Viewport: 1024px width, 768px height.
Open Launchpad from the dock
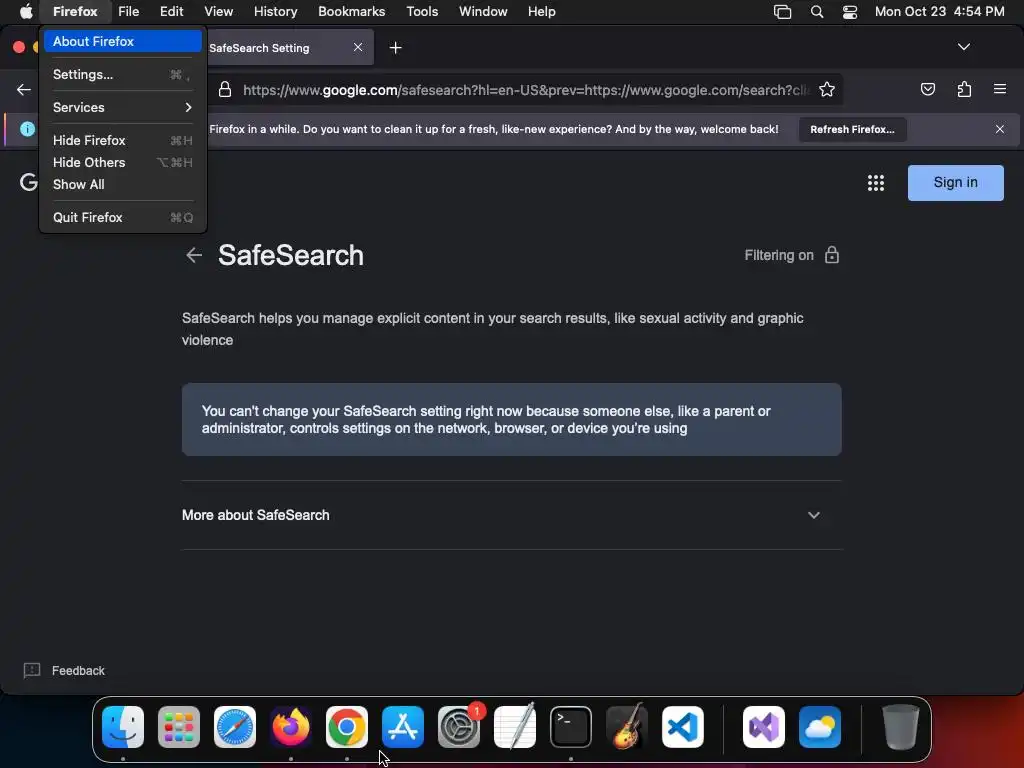coord(179,727)
